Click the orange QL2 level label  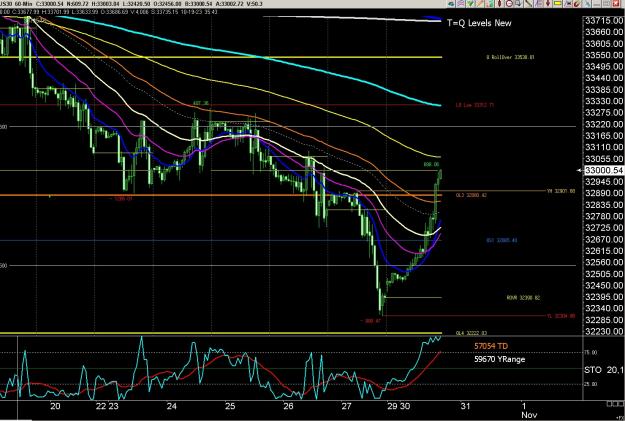[471, 195]
